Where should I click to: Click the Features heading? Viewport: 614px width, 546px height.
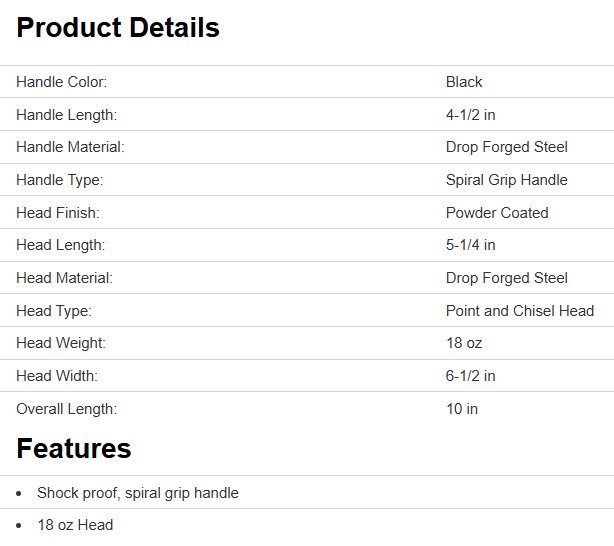click(x=74, y=448)
